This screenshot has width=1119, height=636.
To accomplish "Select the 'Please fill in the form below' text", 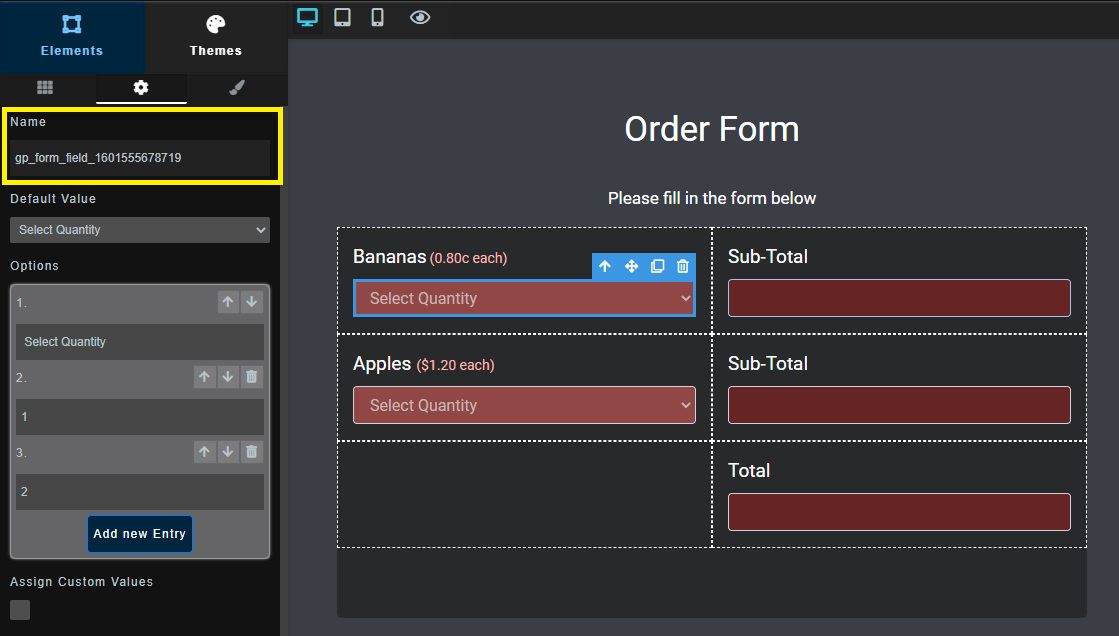I will point(712,198).
